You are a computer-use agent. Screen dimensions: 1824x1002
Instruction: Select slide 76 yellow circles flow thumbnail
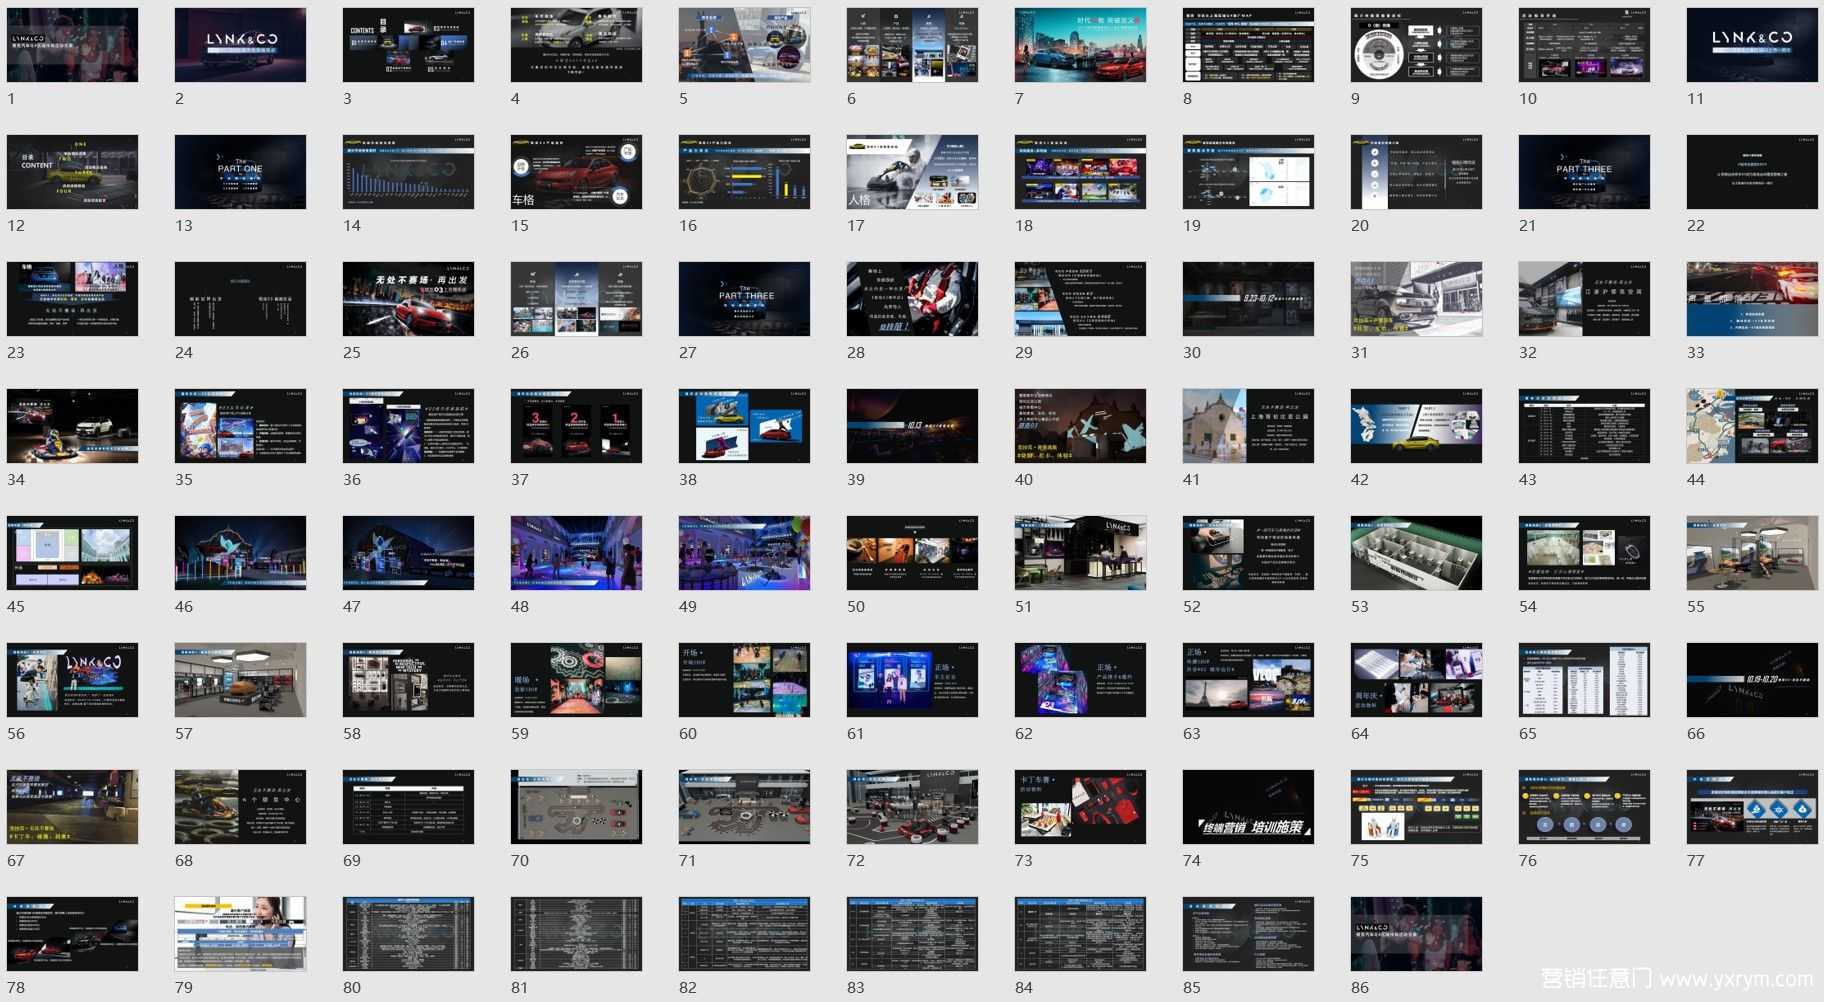[x=1584, y=807]
